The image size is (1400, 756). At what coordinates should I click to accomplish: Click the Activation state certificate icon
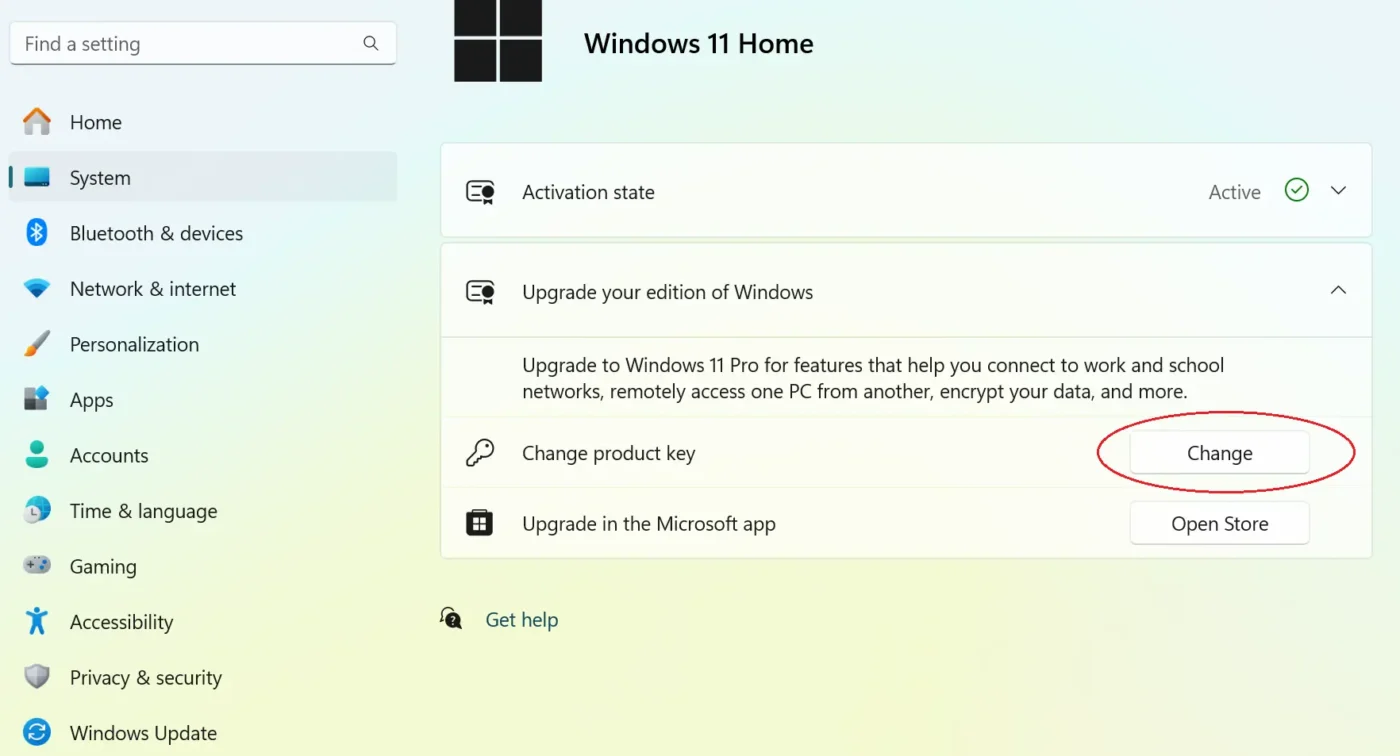tap(480, 192)
